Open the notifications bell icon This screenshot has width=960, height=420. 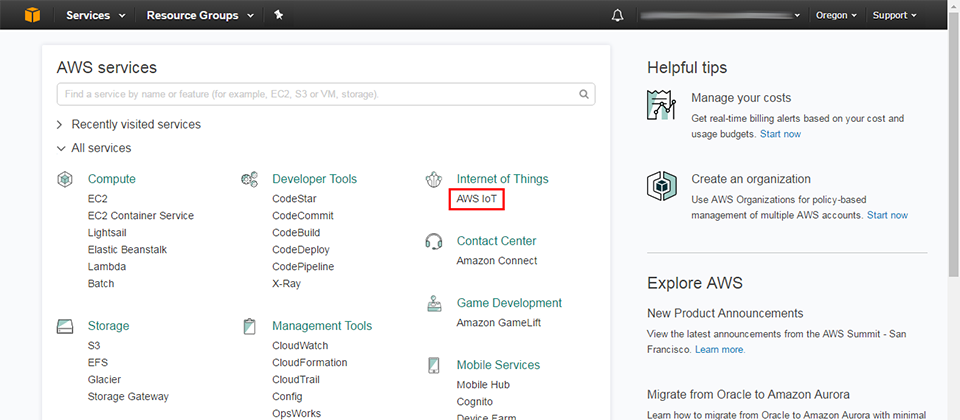(x=617, y=15)
